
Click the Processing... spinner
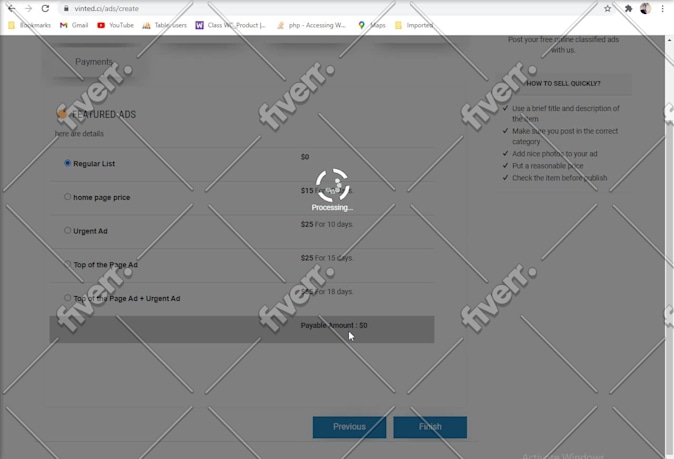point(332,186)
